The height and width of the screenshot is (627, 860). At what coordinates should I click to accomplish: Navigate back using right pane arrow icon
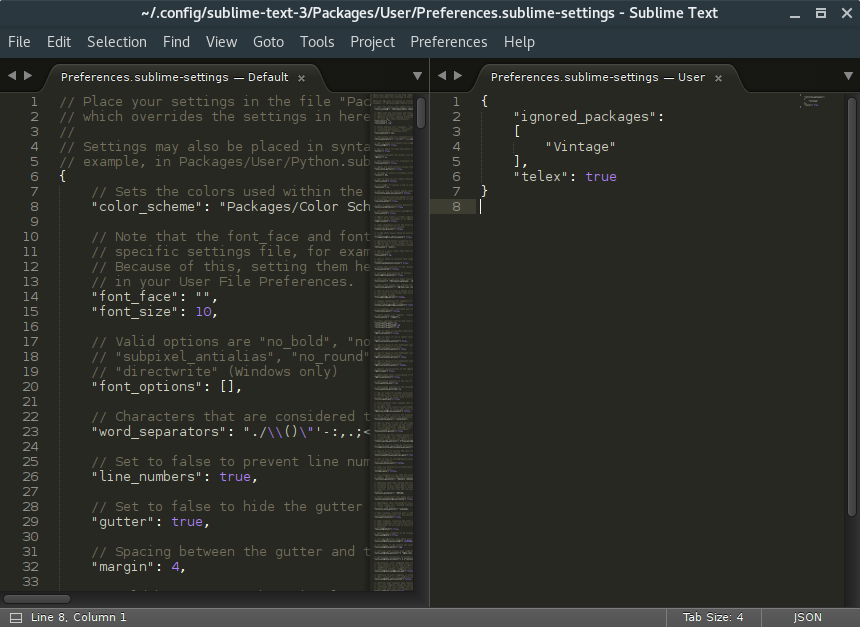(x=442, y=74)
